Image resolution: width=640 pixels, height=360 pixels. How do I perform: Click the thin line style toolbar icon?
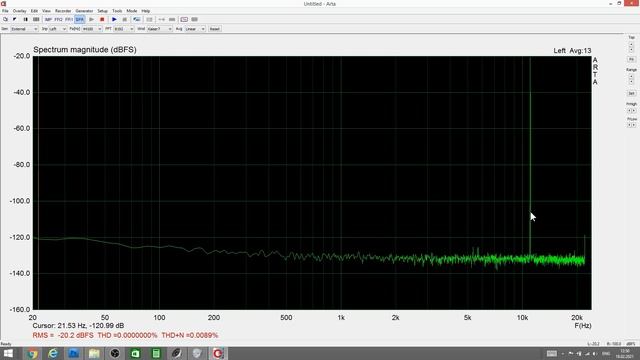162,19
